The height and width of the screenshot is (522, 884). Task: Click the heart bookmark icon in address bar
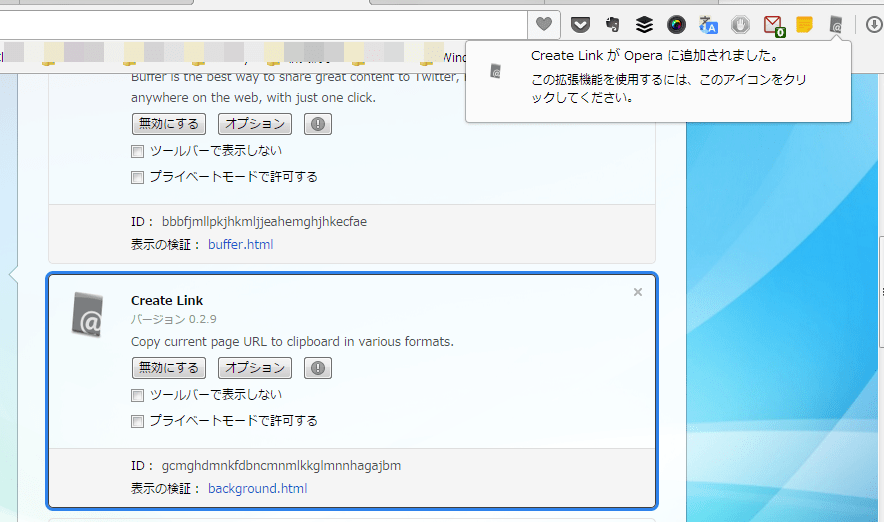click(543, 24)
